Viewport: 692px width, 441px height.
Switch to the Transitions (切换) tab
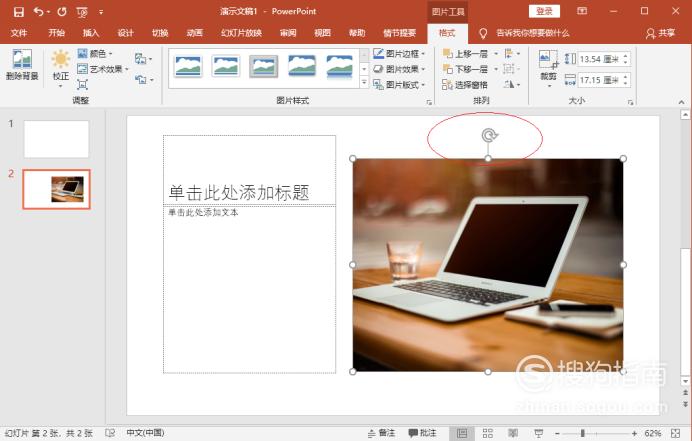coord(160,33)
